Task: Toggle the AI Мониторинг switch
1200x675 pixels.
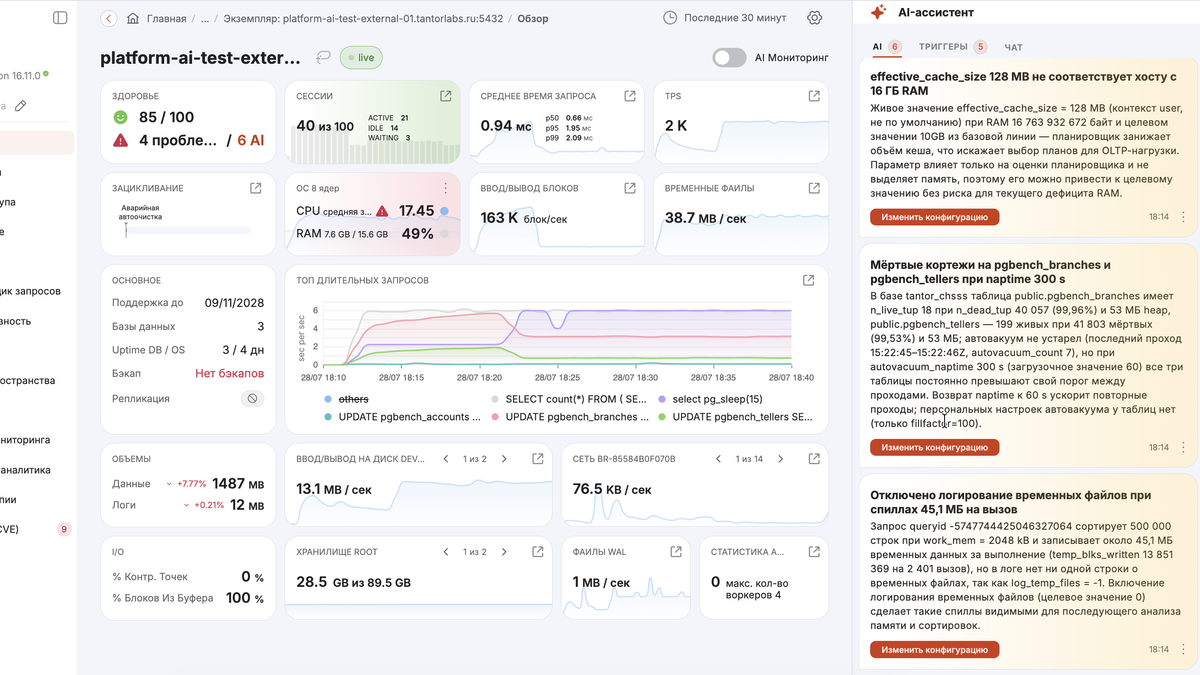Action: point(729,58)
